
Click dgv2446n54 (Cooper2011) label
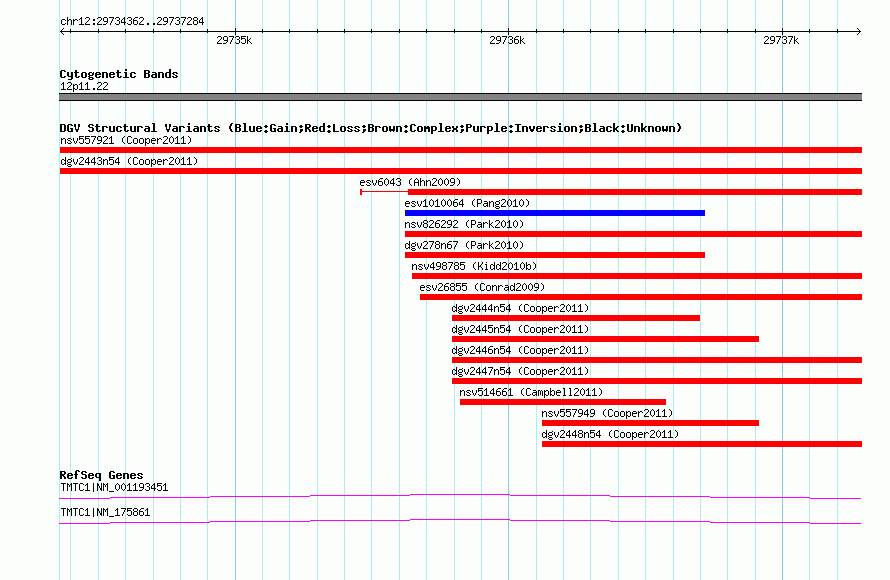pos(520,350)
